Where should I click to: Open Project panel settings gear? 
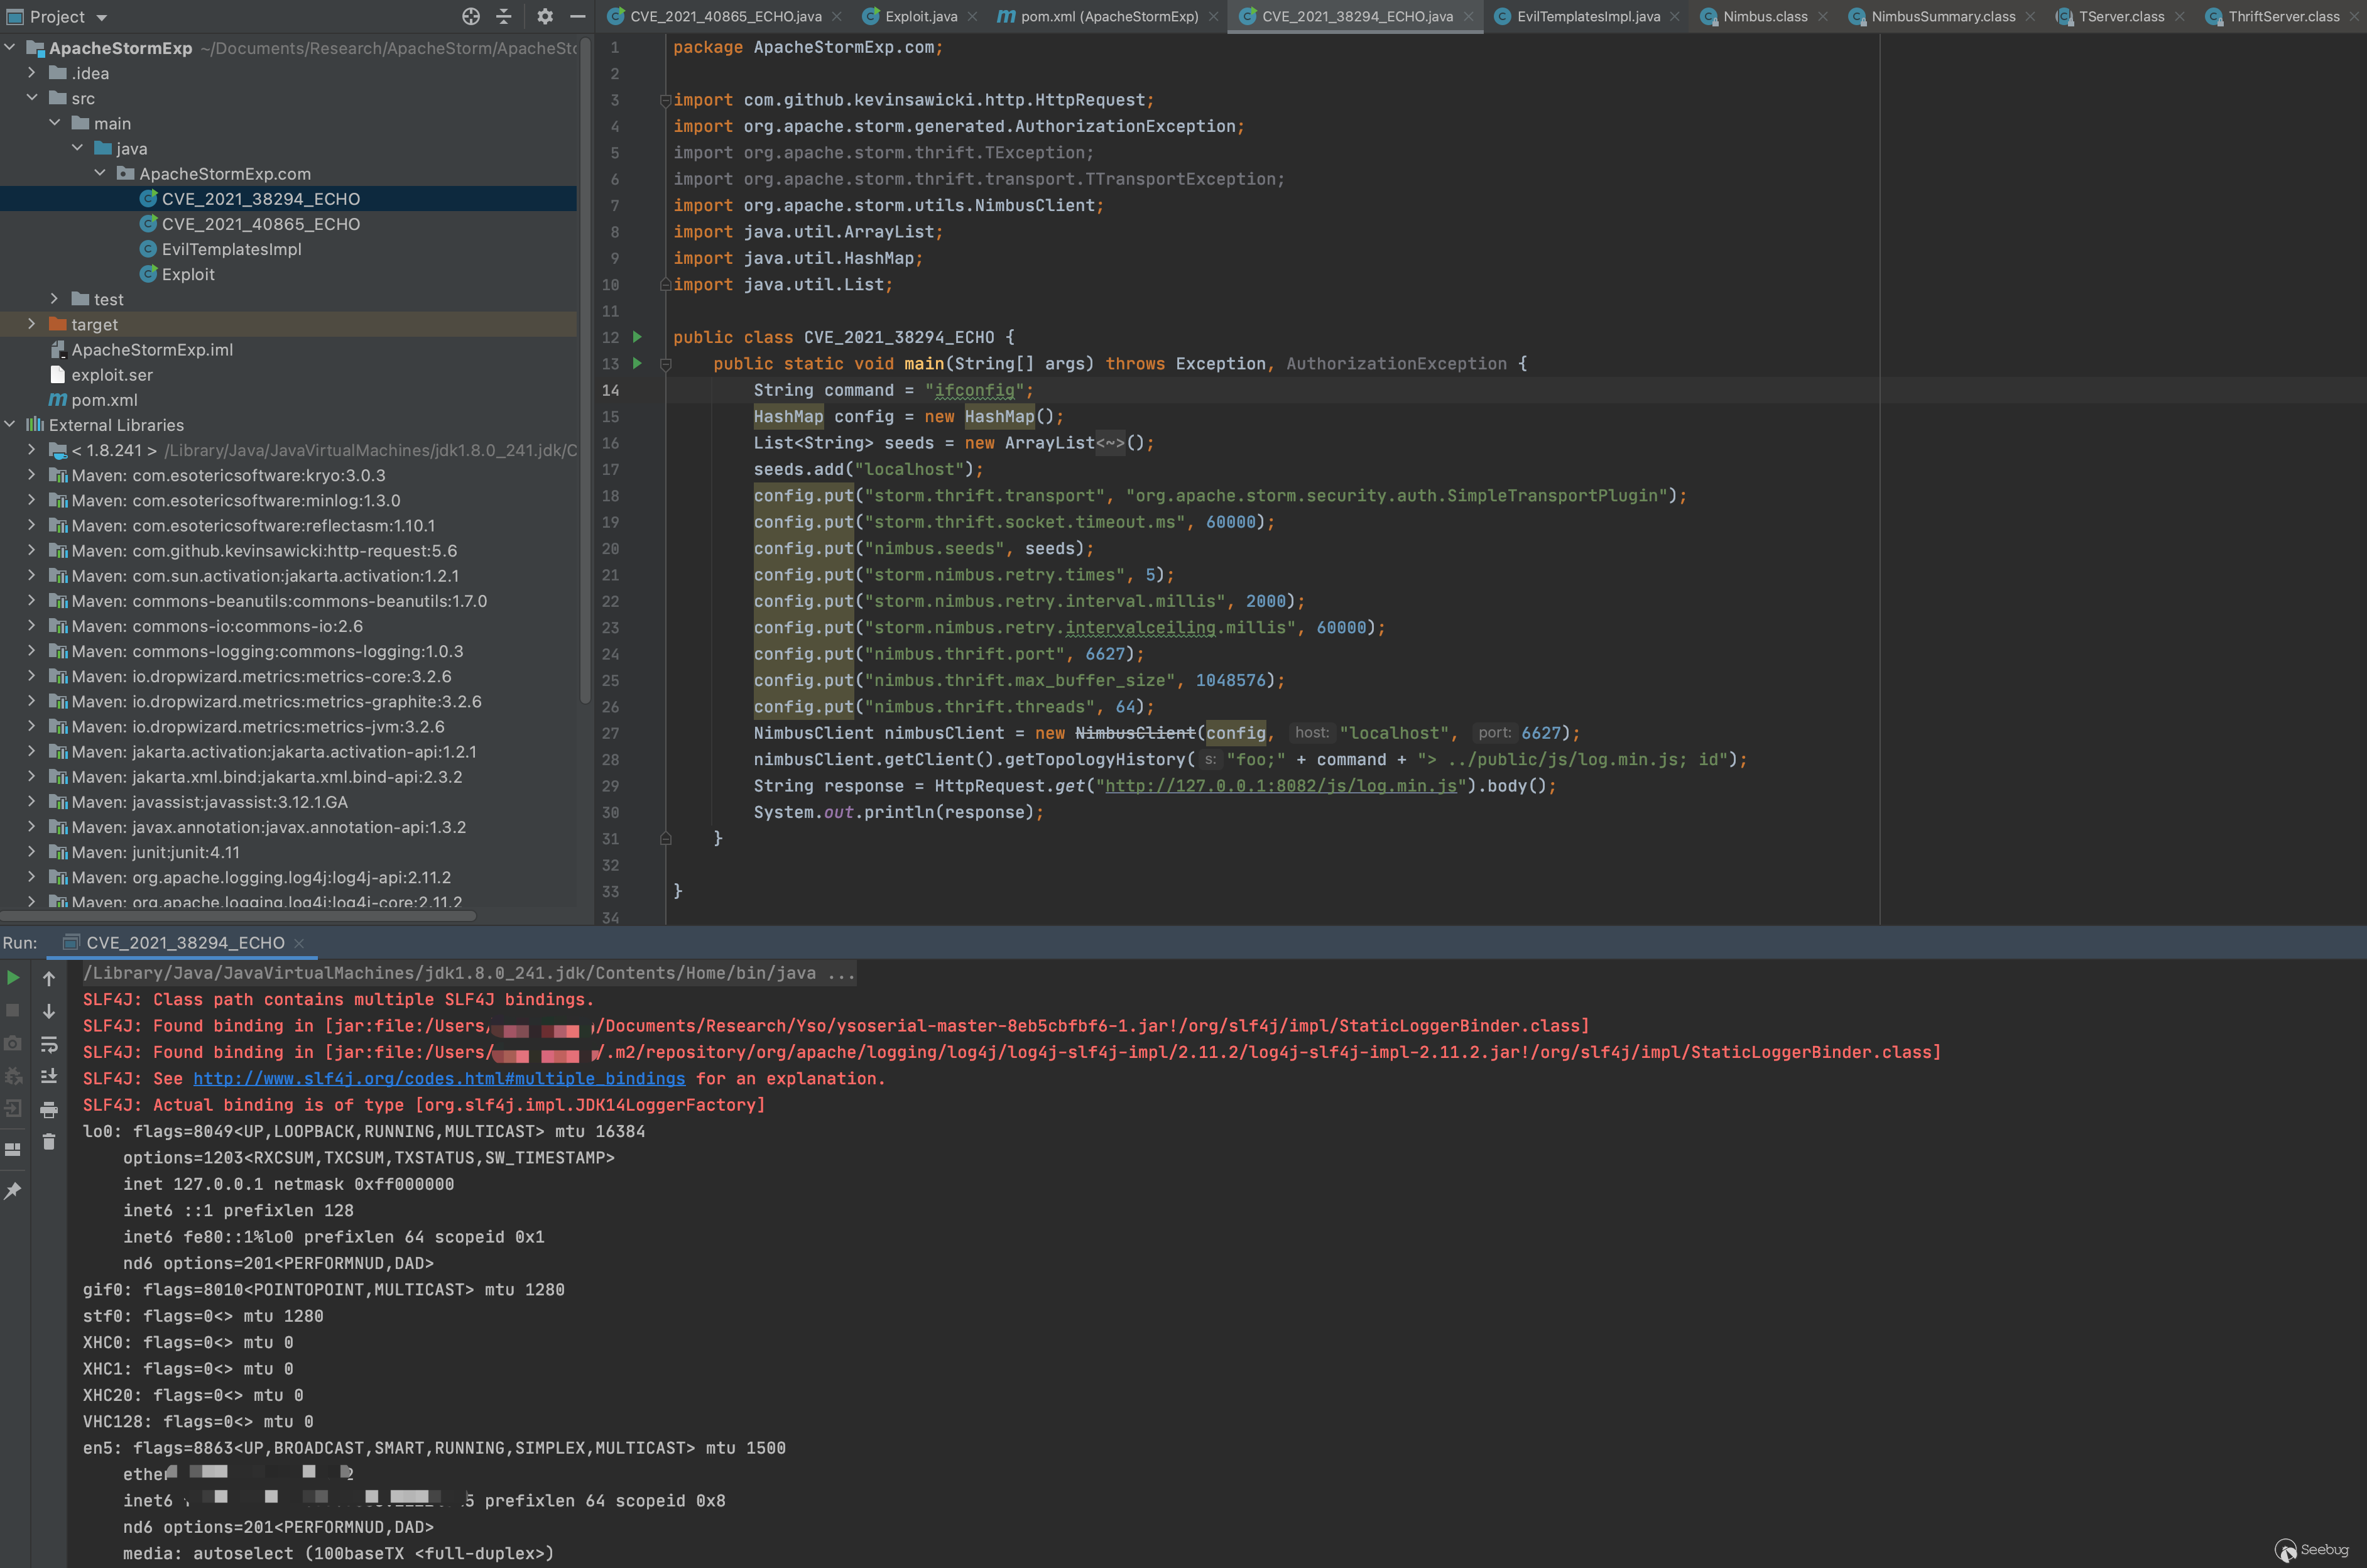(545, 16)
